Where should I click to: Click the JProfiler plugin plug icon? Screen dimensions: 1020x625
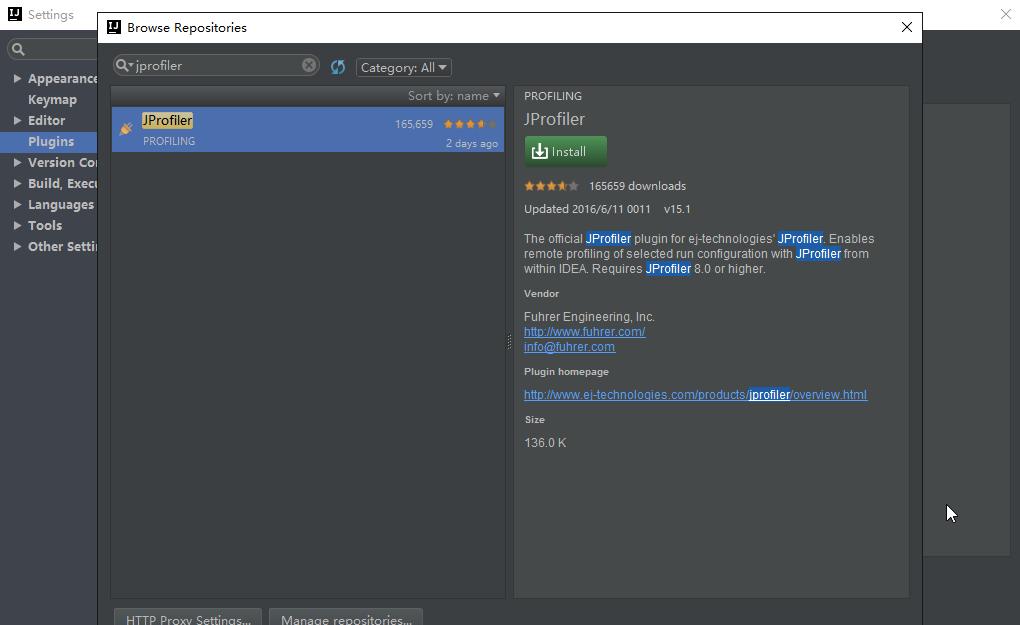coord(126,129)
